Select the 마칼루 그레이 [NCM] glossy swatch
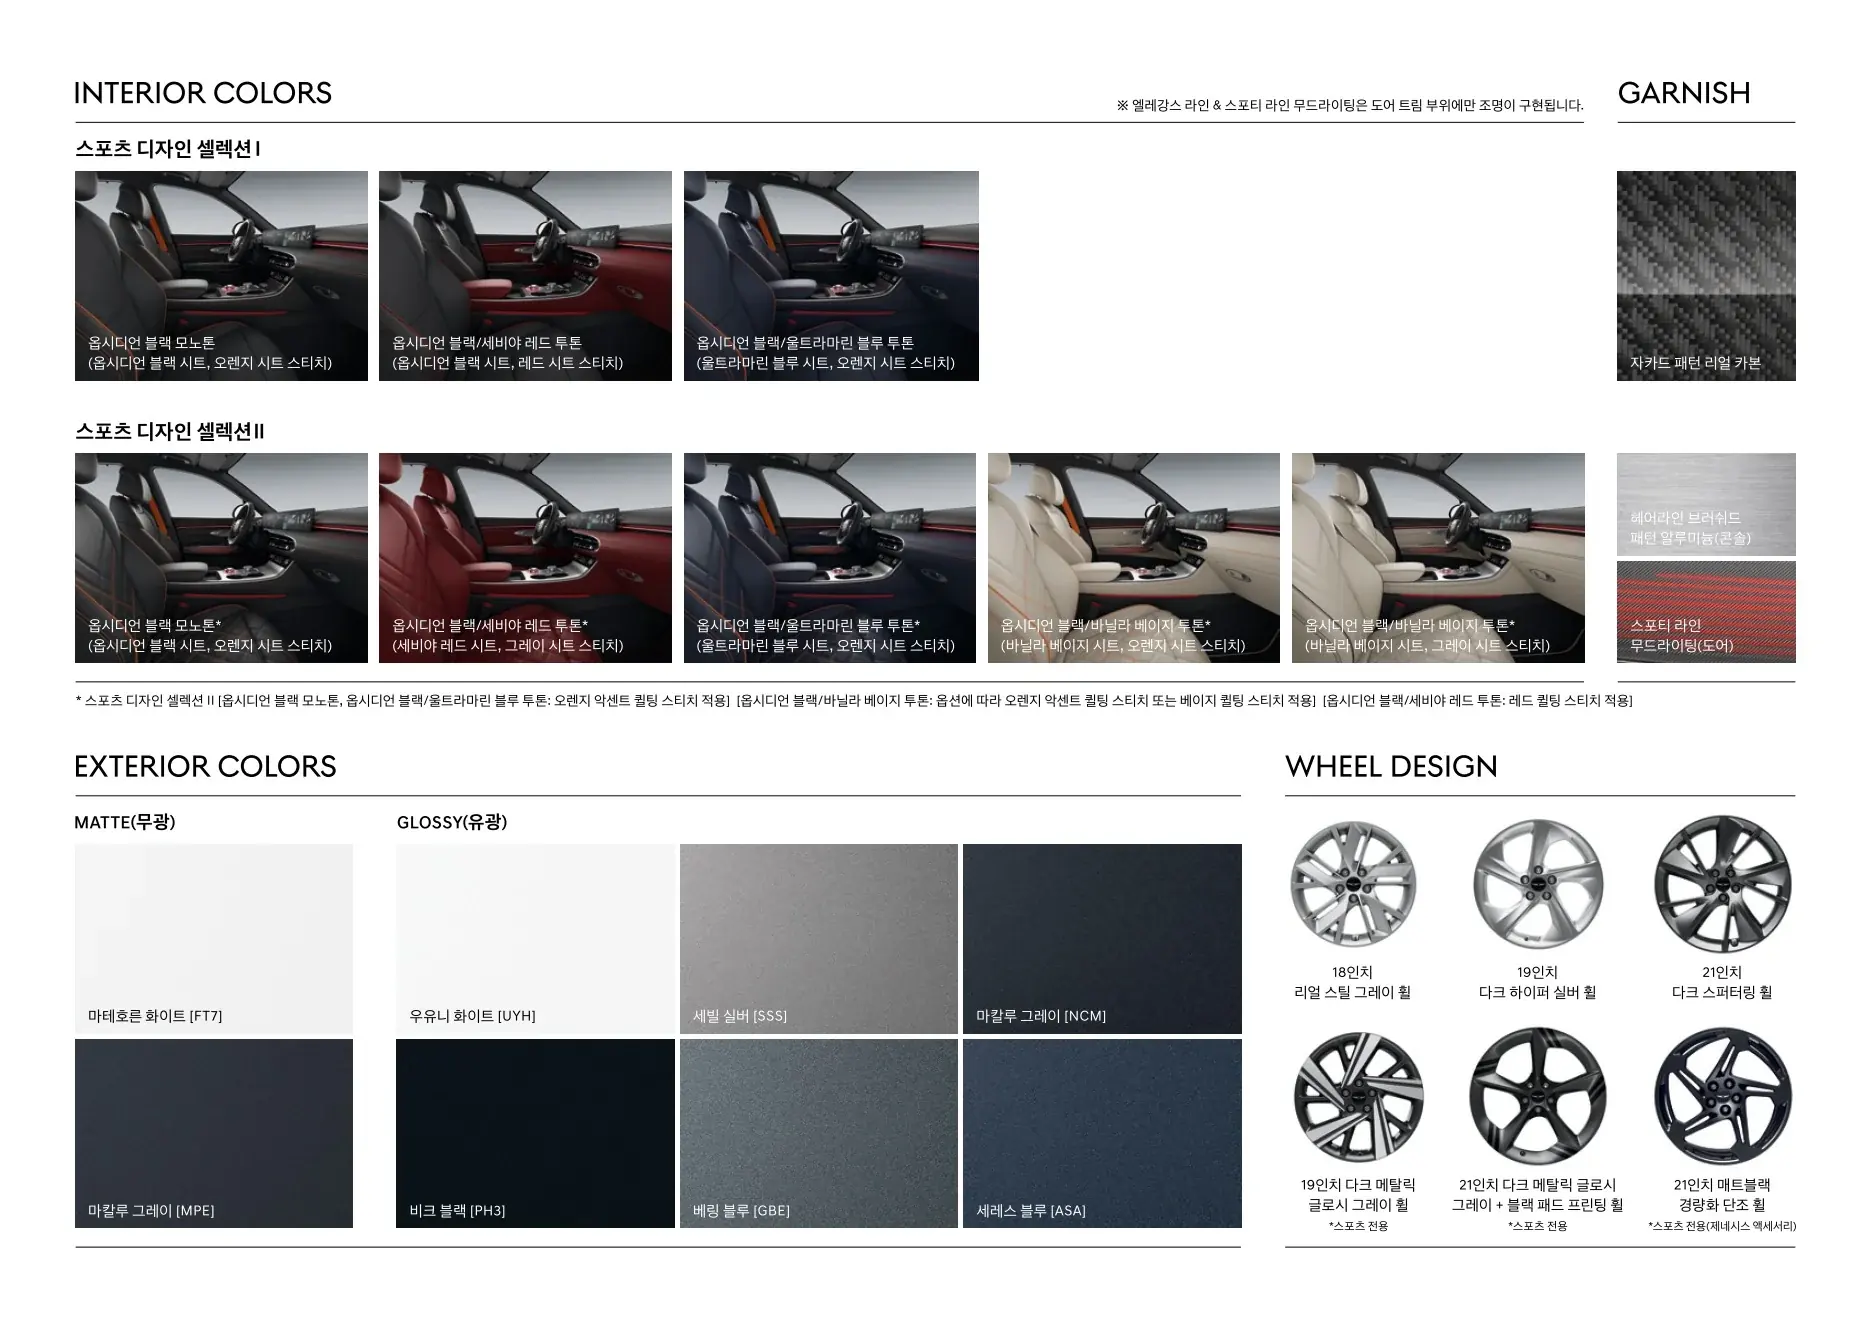This screenshot has height=1323, width=1871. [1102, 938]
